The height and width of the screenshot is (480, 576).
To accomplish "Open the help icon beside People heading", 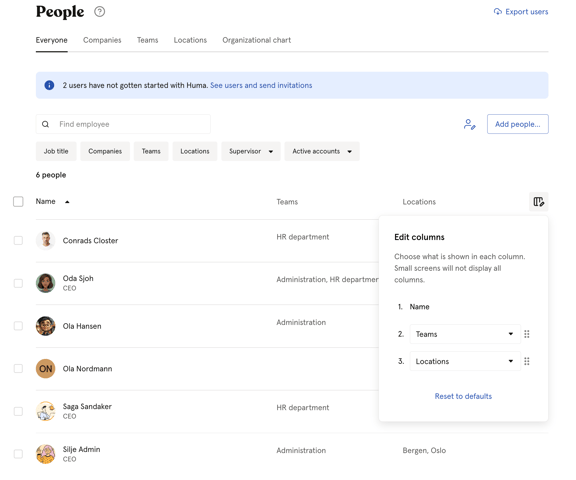I will click(99, 12).
